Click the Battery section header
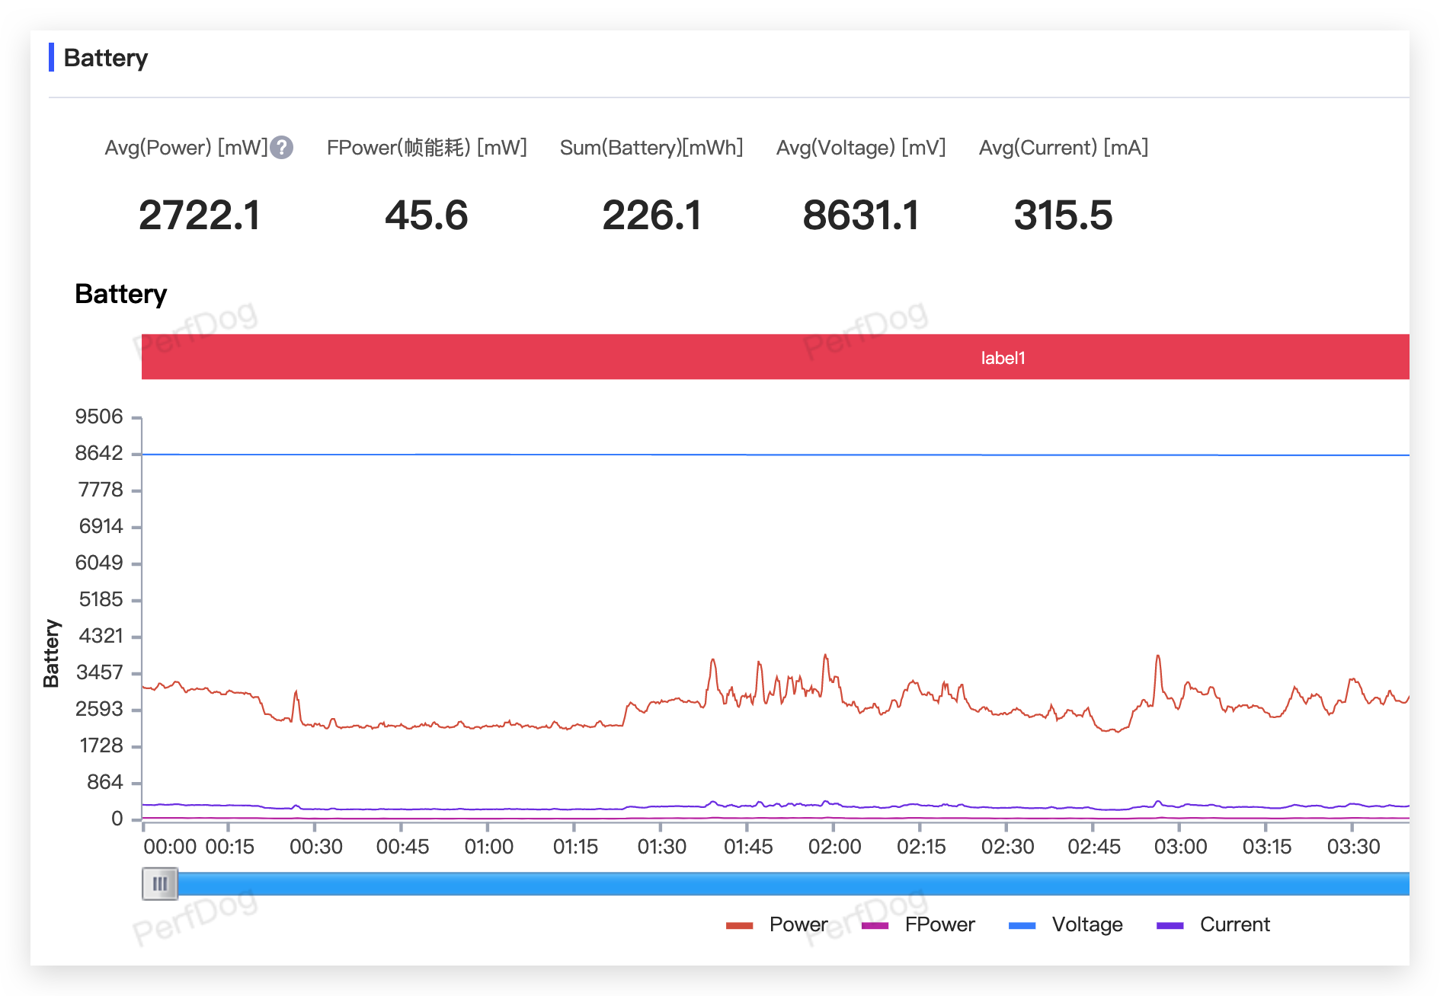Image resolution: width=1440 pixels, height=996 pixels. point(105,58)
